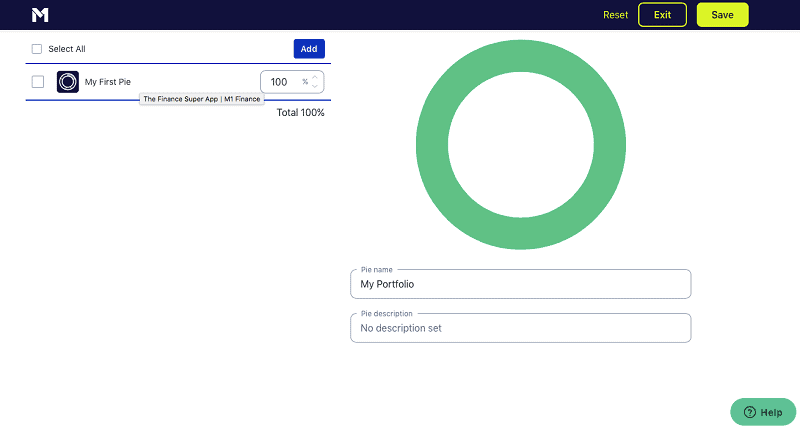Click the 100 percent allocation field
The height and width of the screenshot is (428, 800).
tap(279, 82)
